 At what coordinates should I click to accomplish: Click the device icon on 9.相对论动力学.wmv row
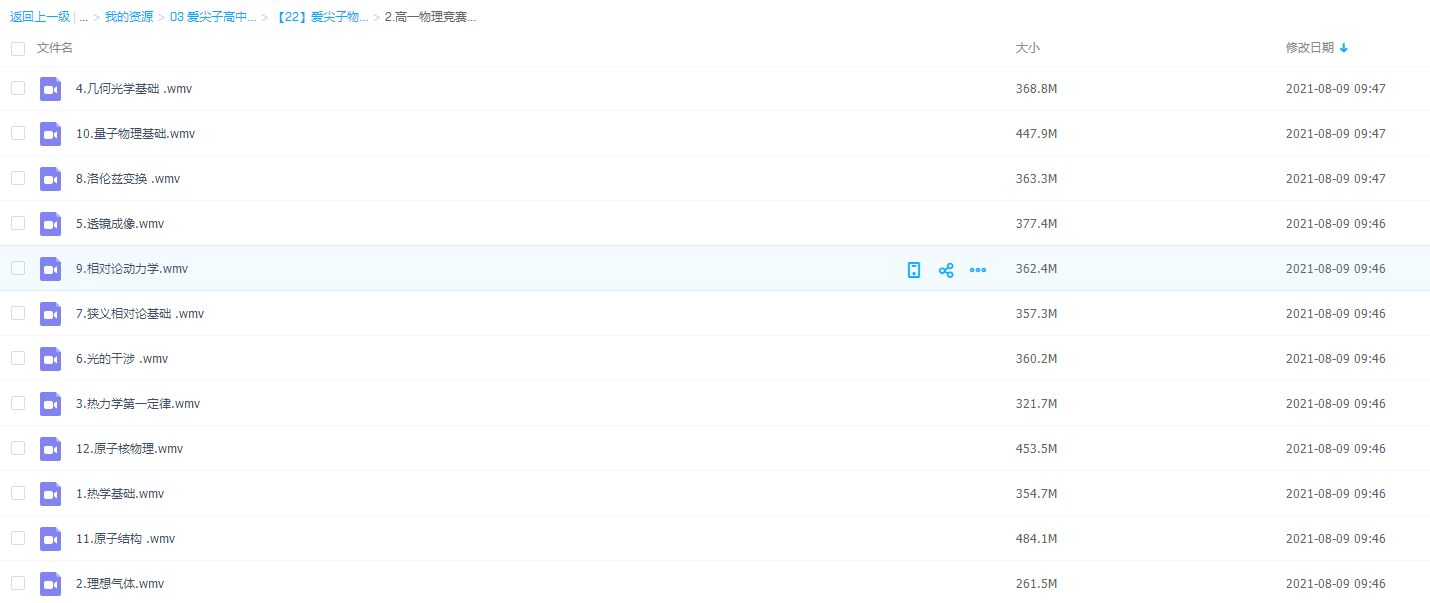(x=913, y=270)
